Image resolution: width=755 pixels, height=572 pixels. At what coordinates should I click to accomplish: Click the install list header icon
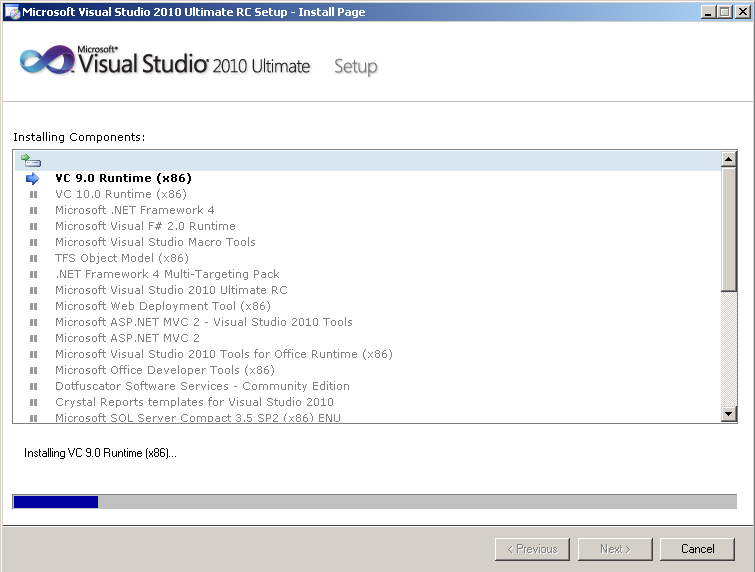(x=31, y=160)
